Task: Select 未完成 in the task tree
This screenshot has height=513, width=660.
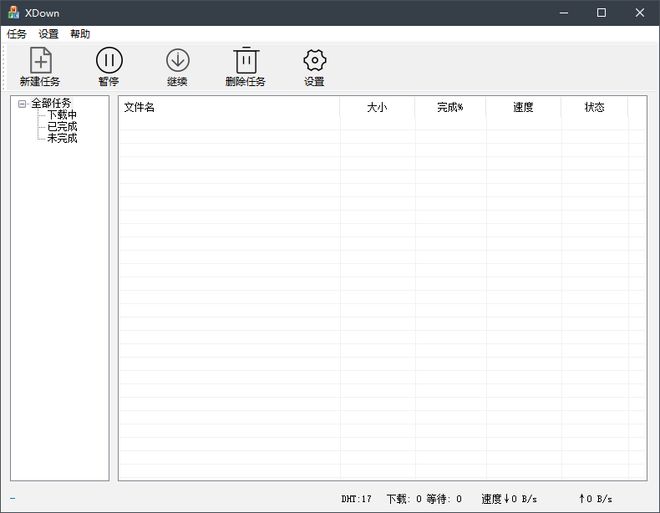Action: click(x=62, y=138)
